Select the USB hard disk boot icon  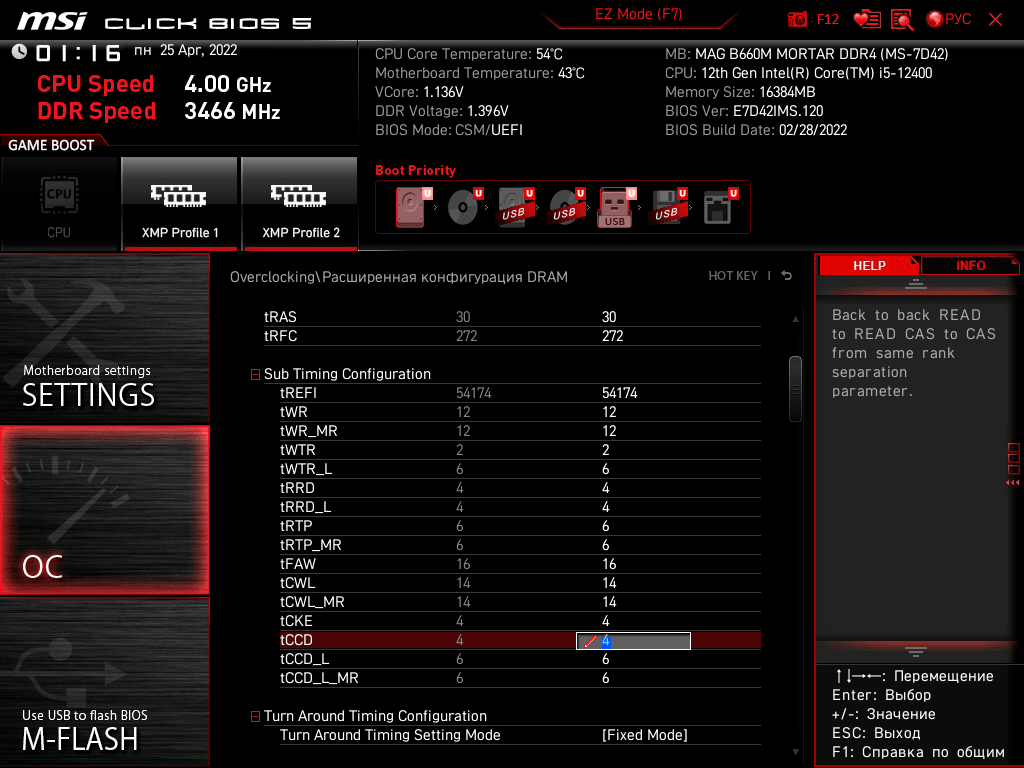[x=515, y=206]
